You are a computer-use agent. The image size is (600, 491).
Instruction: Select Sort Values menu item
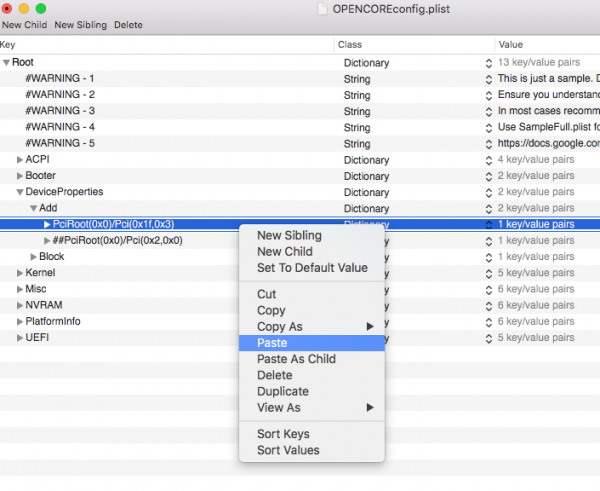point(311,450)
